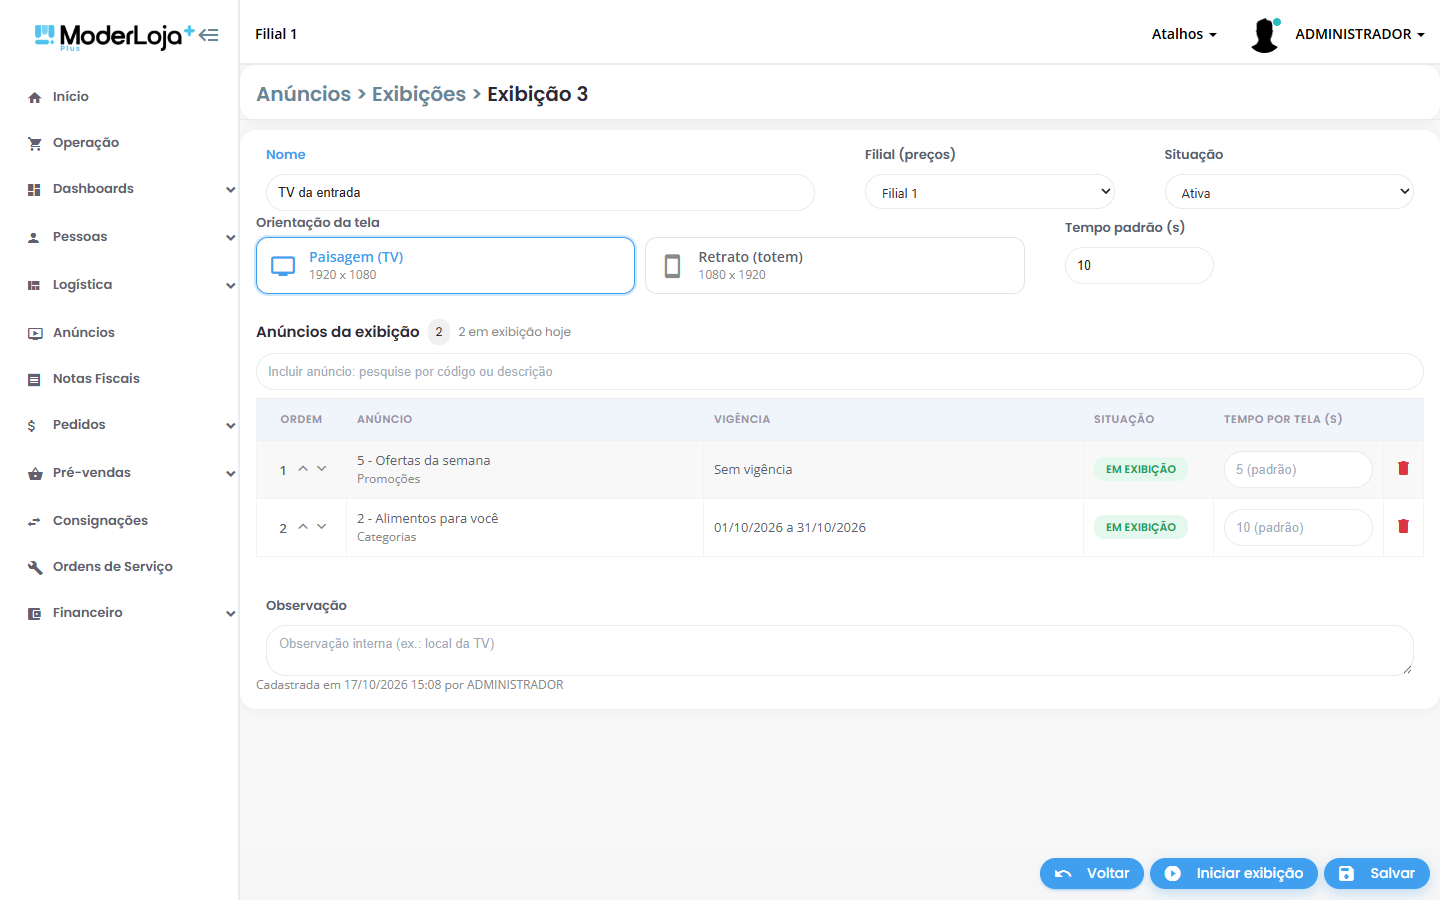This screenshot has width=1440, height=900.
Task: Click the Nome input field
Action: [x=540, y=192]
